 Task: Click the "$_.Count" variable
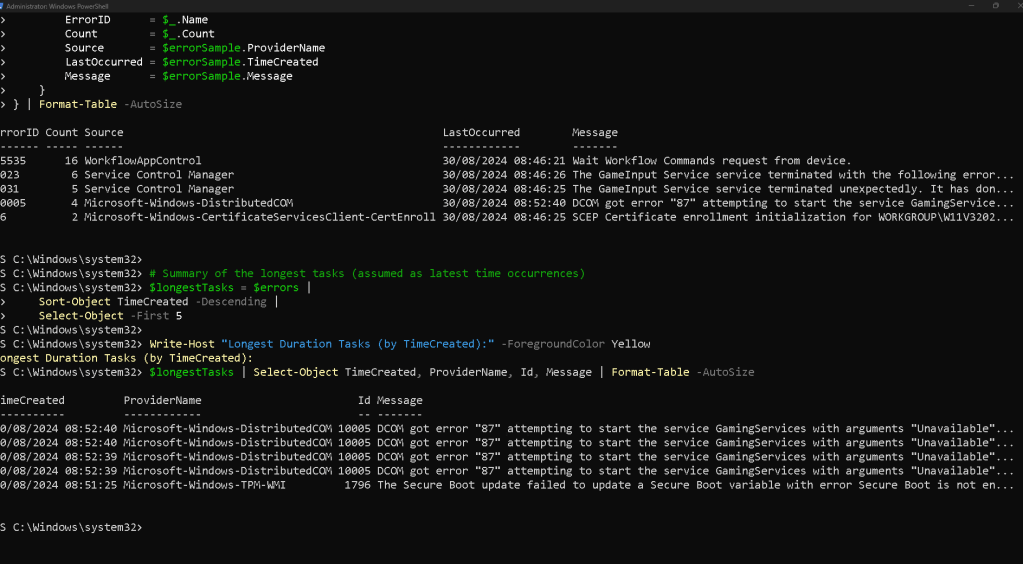[x=189, y=34]
